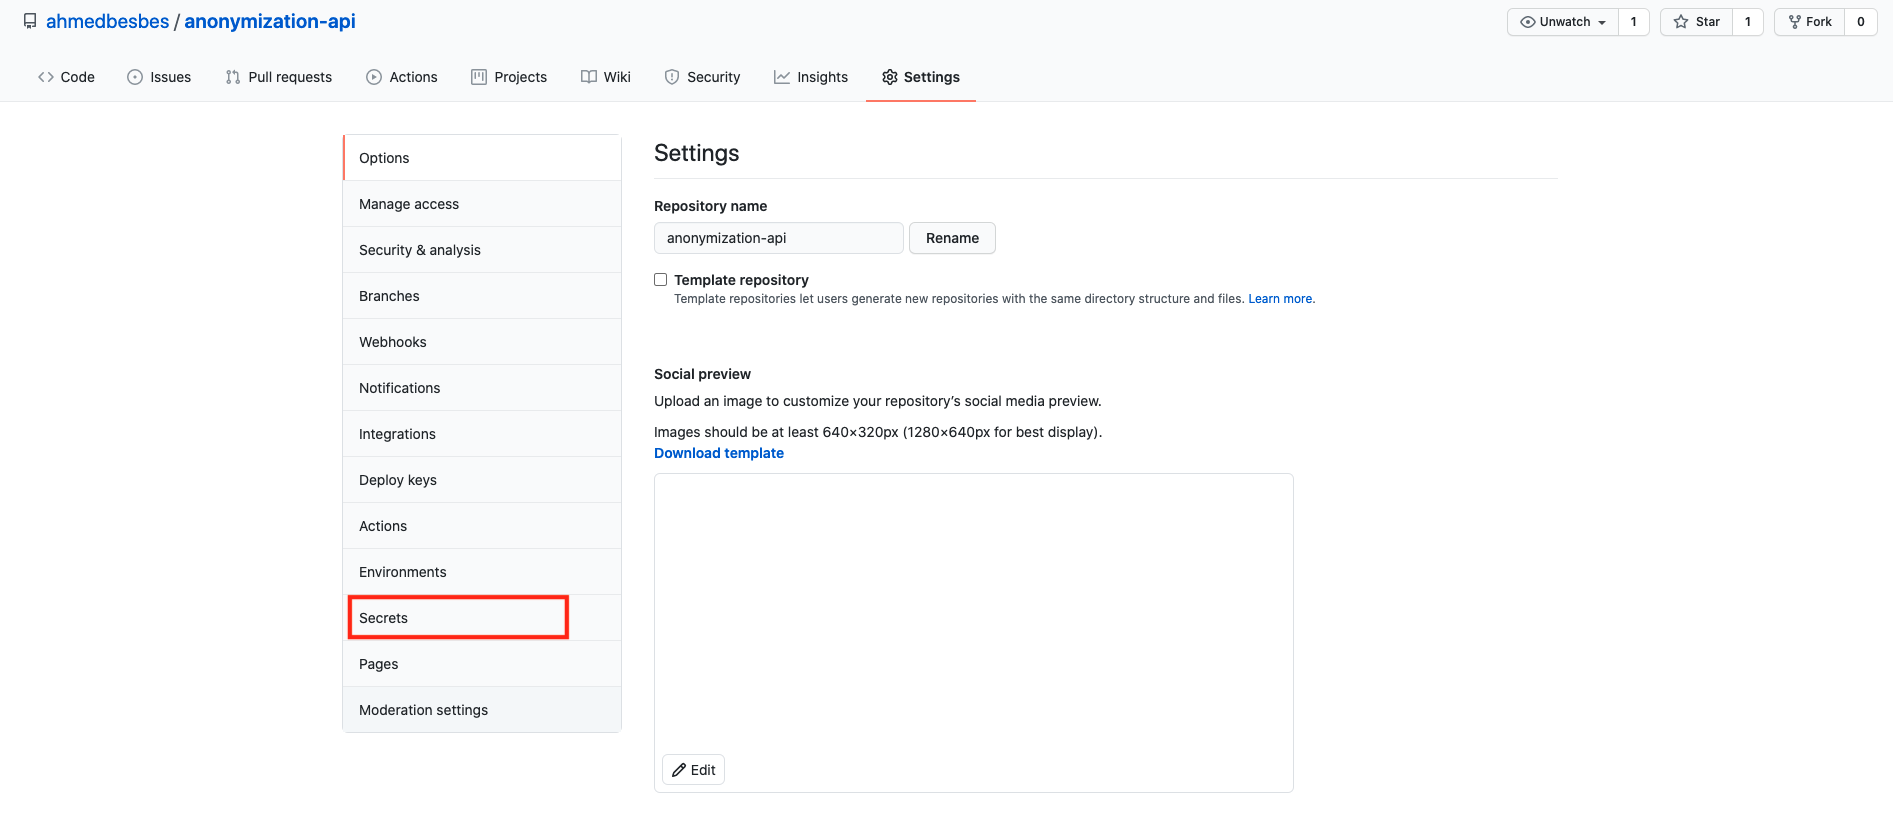The height and width of the screenshot is (830, 1893).
Task: Open Secrets settings
Action: click(x=482, y=618)
